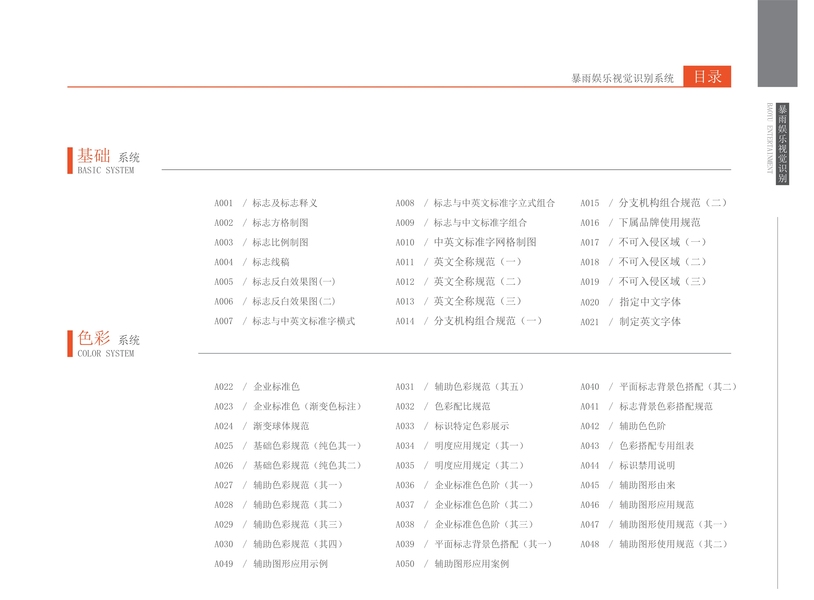Click entry A031 辅助色彩规范(其五)
The width and height of the screenshot is (814, 600).
coord(459,387)
